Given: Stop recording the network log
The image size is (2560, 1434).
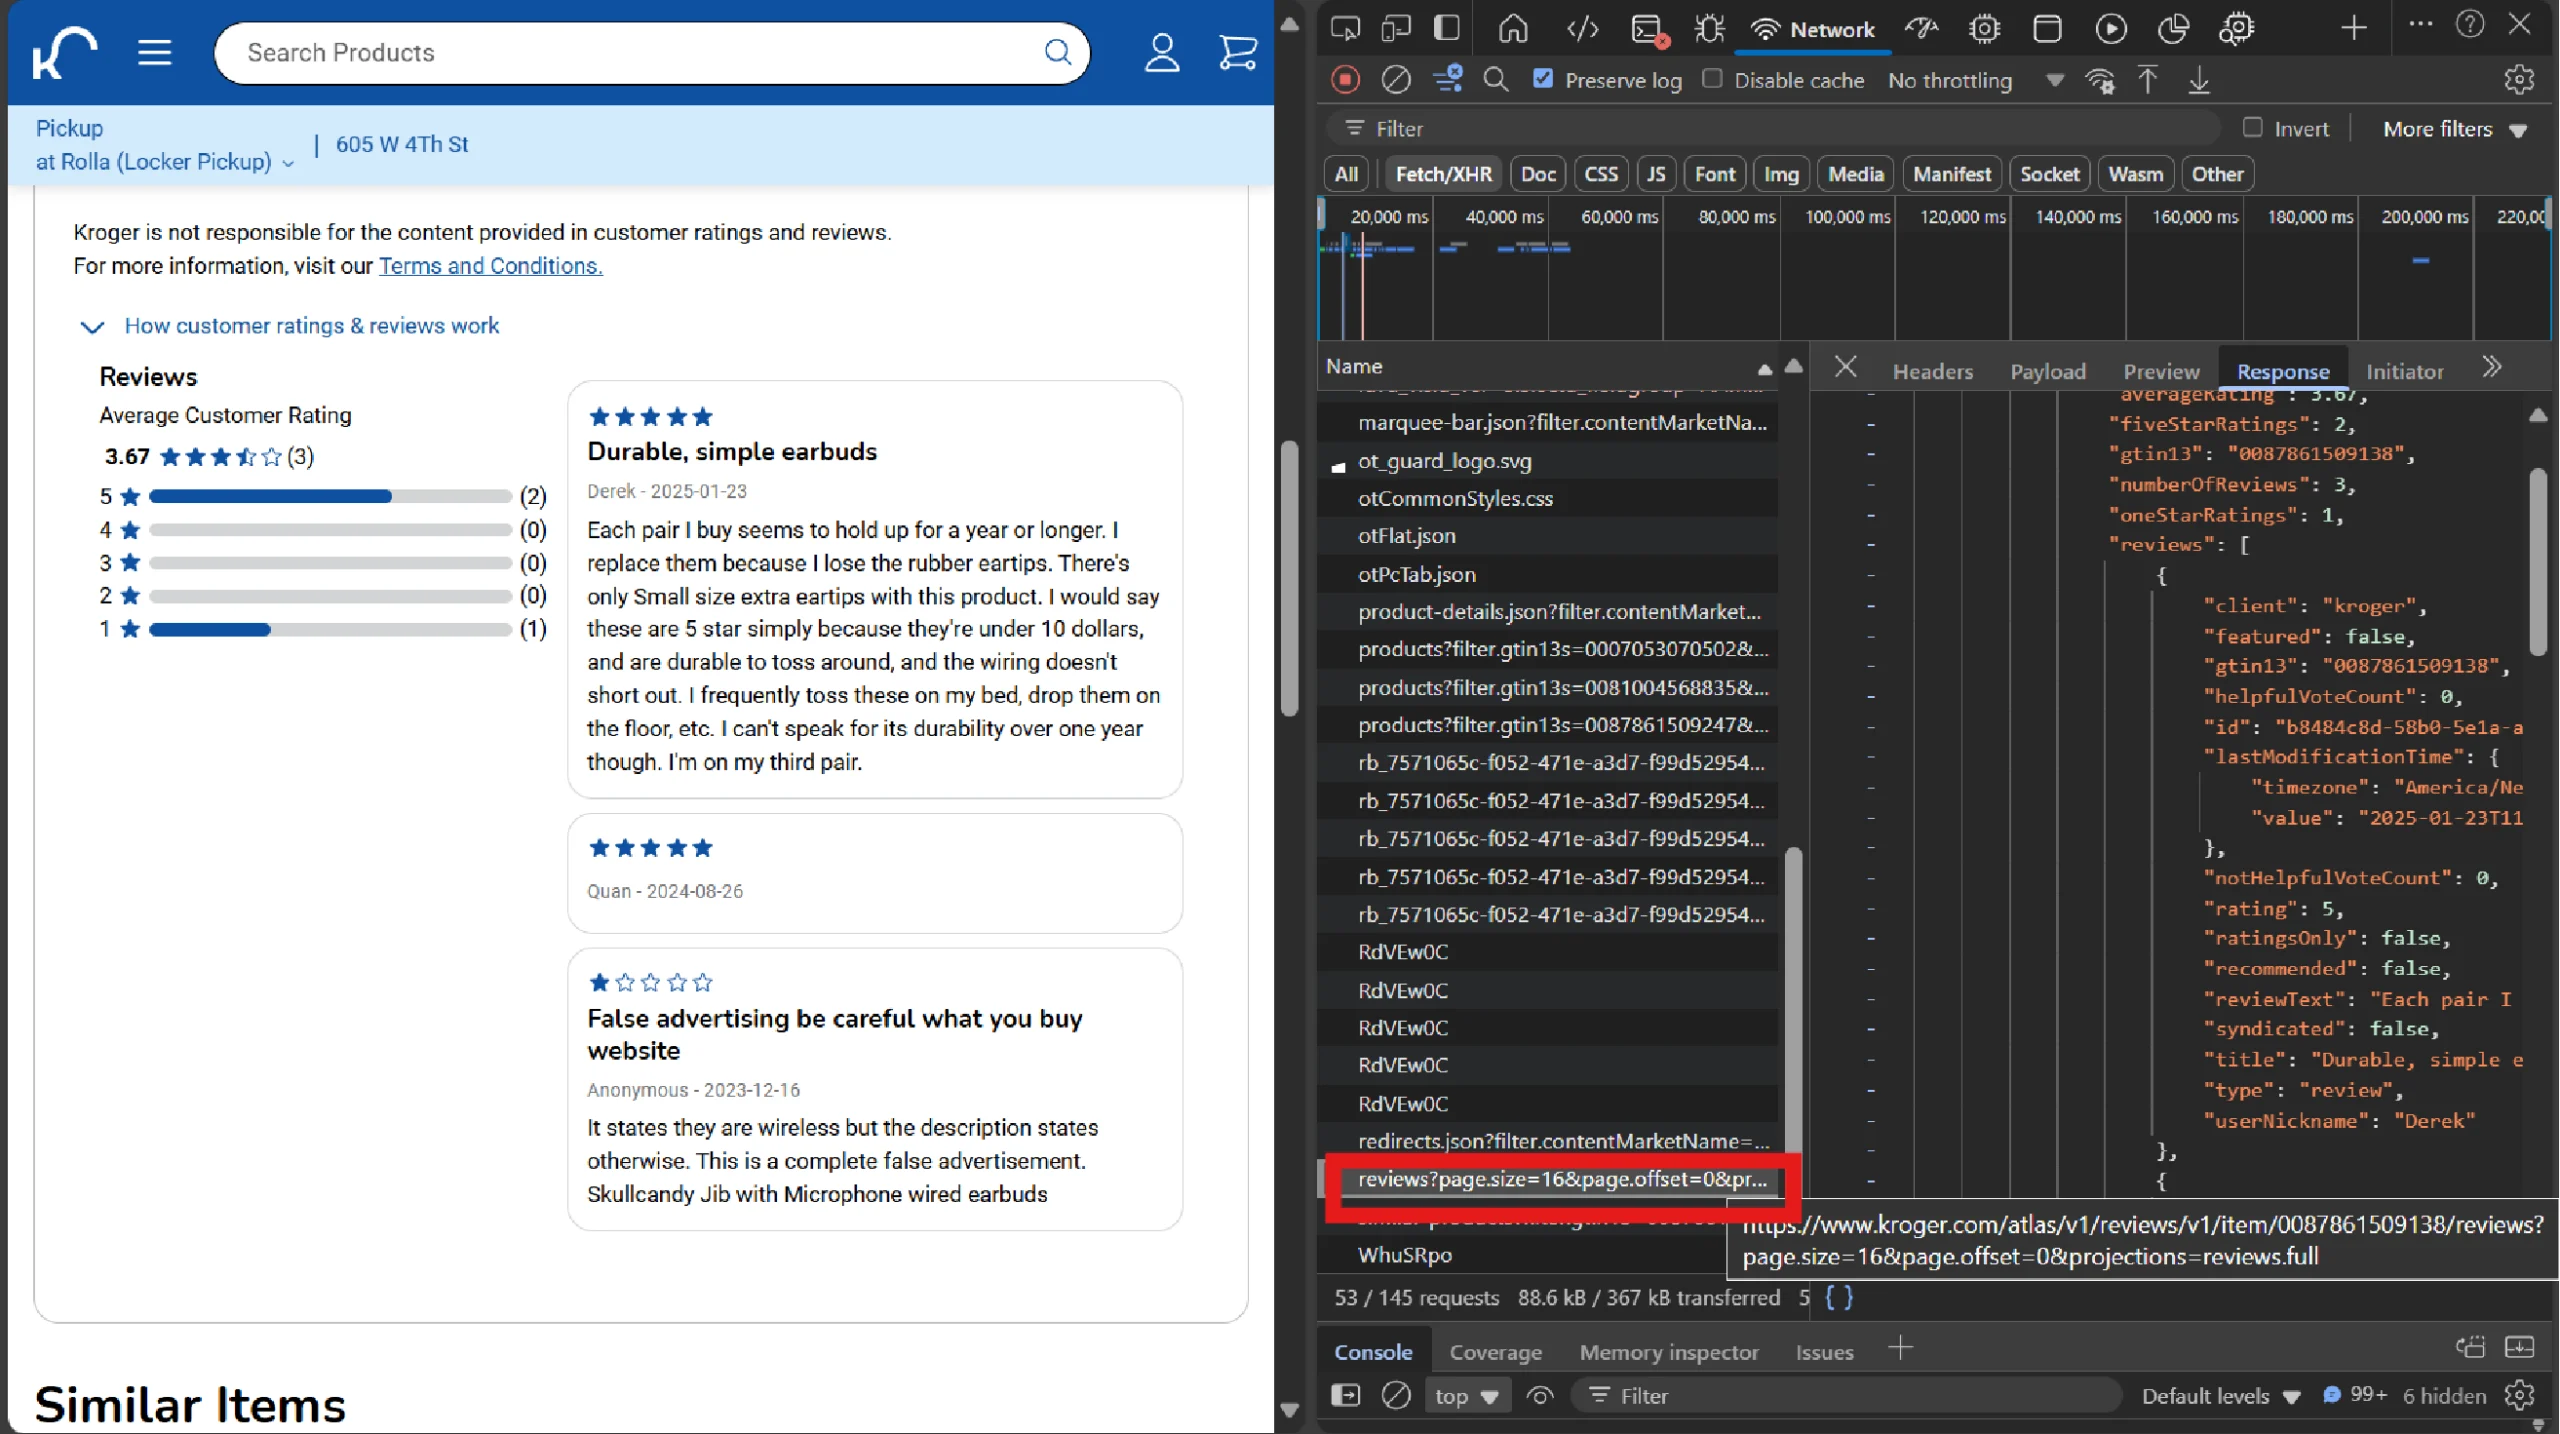Looking at the screenshot, I should coord(1345,79).
